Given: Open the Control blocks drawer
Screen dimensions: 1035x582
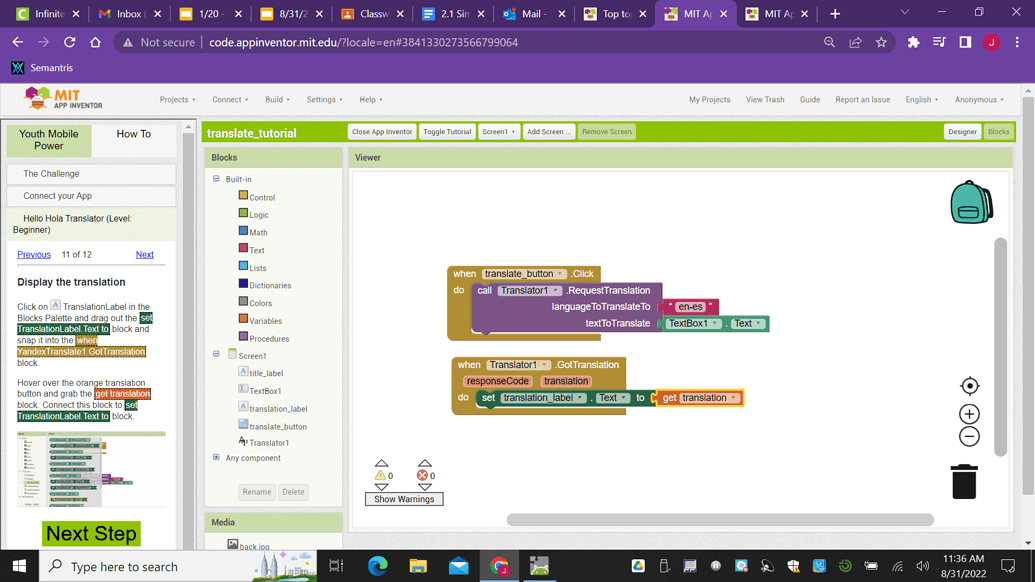Looking at the screenshot, I should [x=261, y=197].
